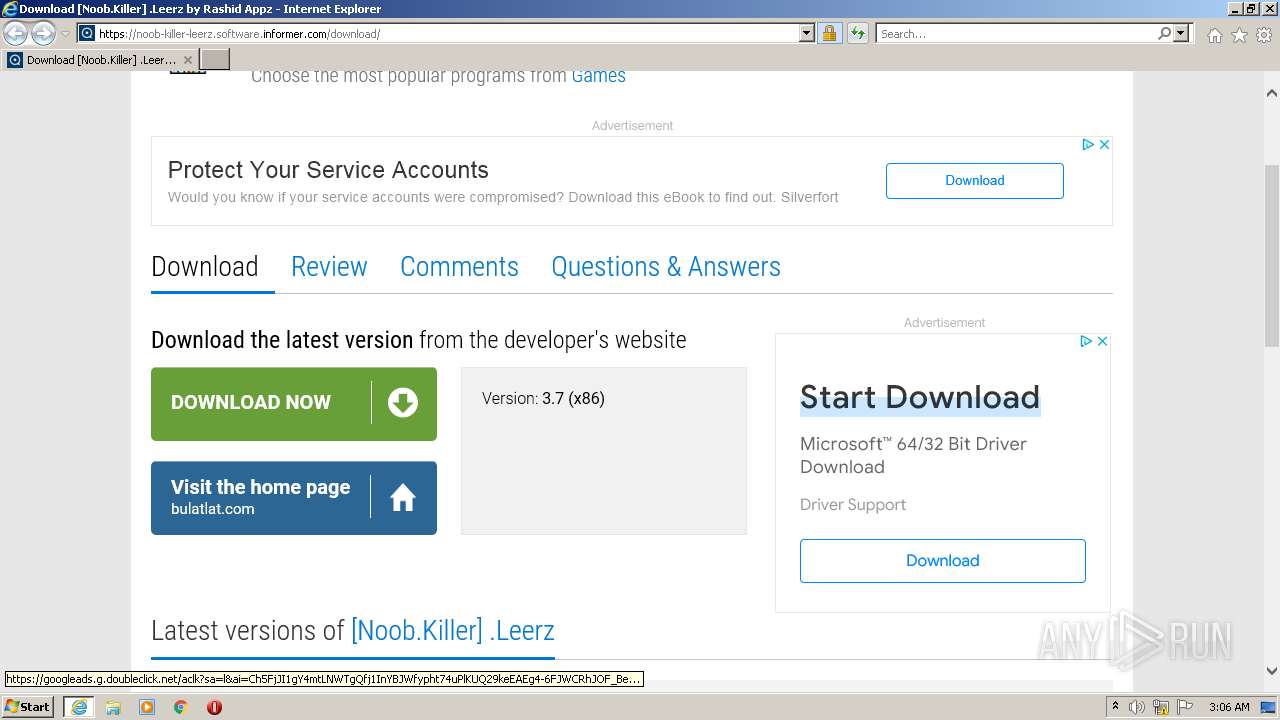This screenshot has width=1280, height=720.
Task: Click the browser Search box
Action: click(x=1016, y=33)
